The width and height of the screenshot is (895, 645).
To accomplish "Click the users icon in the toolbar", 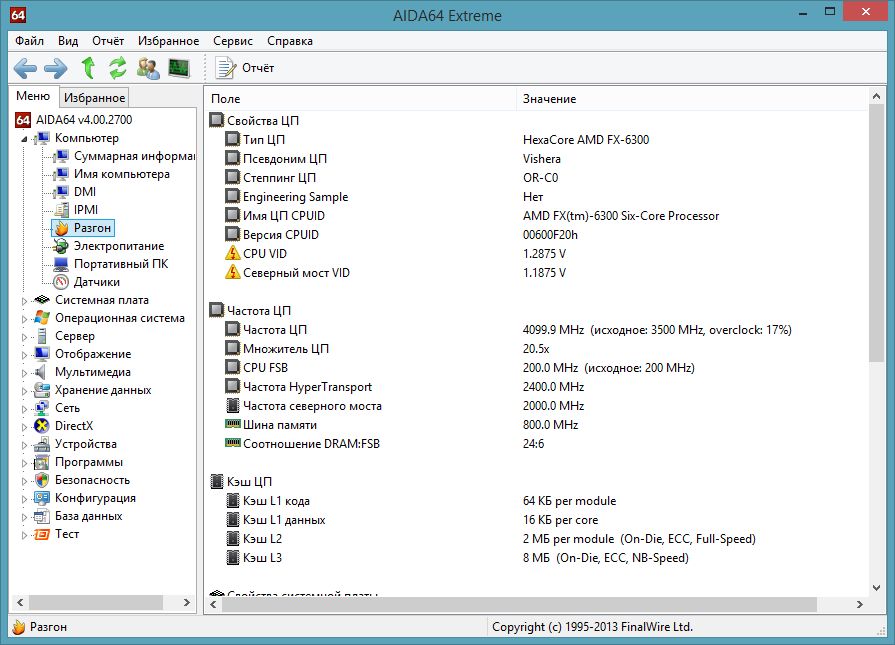I will (x=148, y=68).
